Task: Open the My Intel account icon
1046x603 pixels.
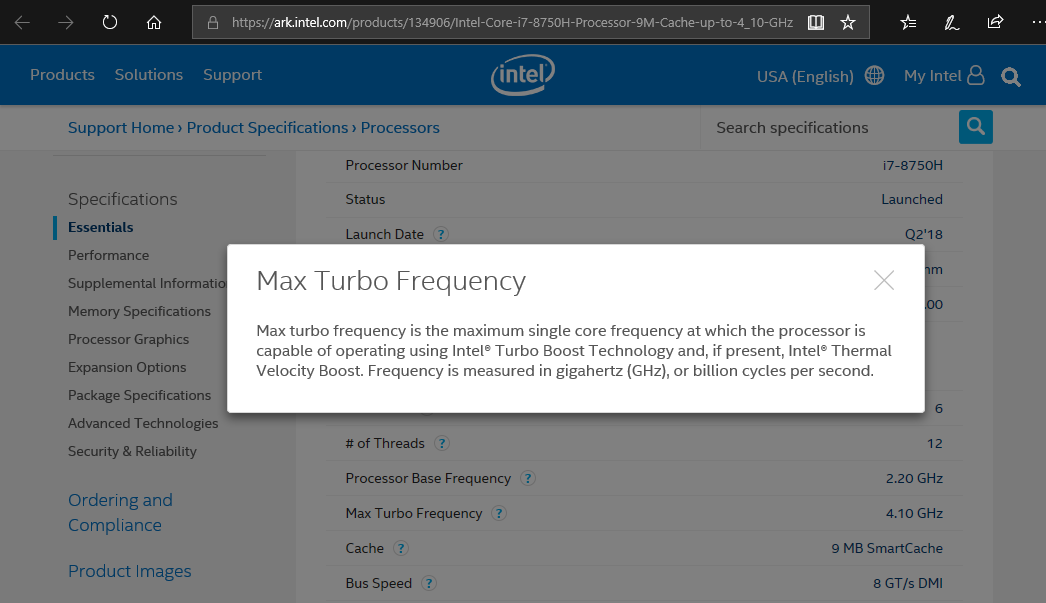Action: [x=976, y=76]
